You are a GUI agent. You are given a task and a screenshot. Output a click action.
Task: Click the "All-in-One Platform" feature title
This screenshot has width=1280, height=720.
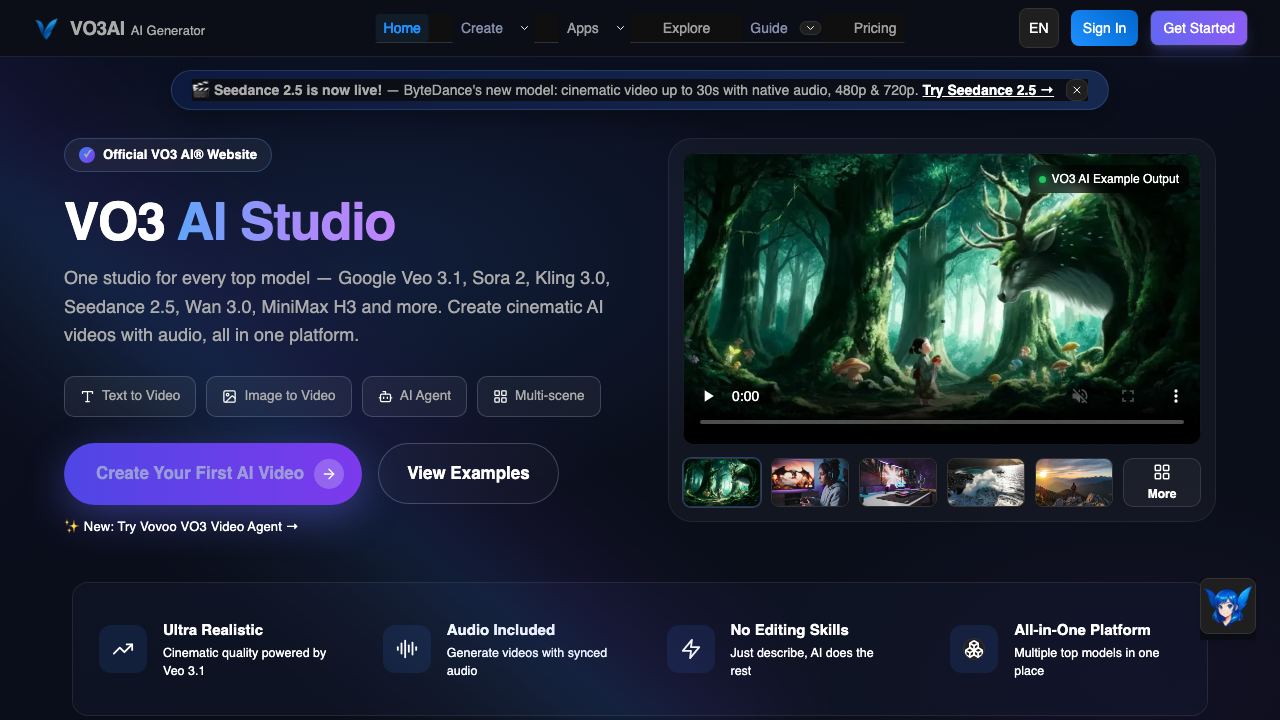pyautogui.click(x=1082, y=630)
